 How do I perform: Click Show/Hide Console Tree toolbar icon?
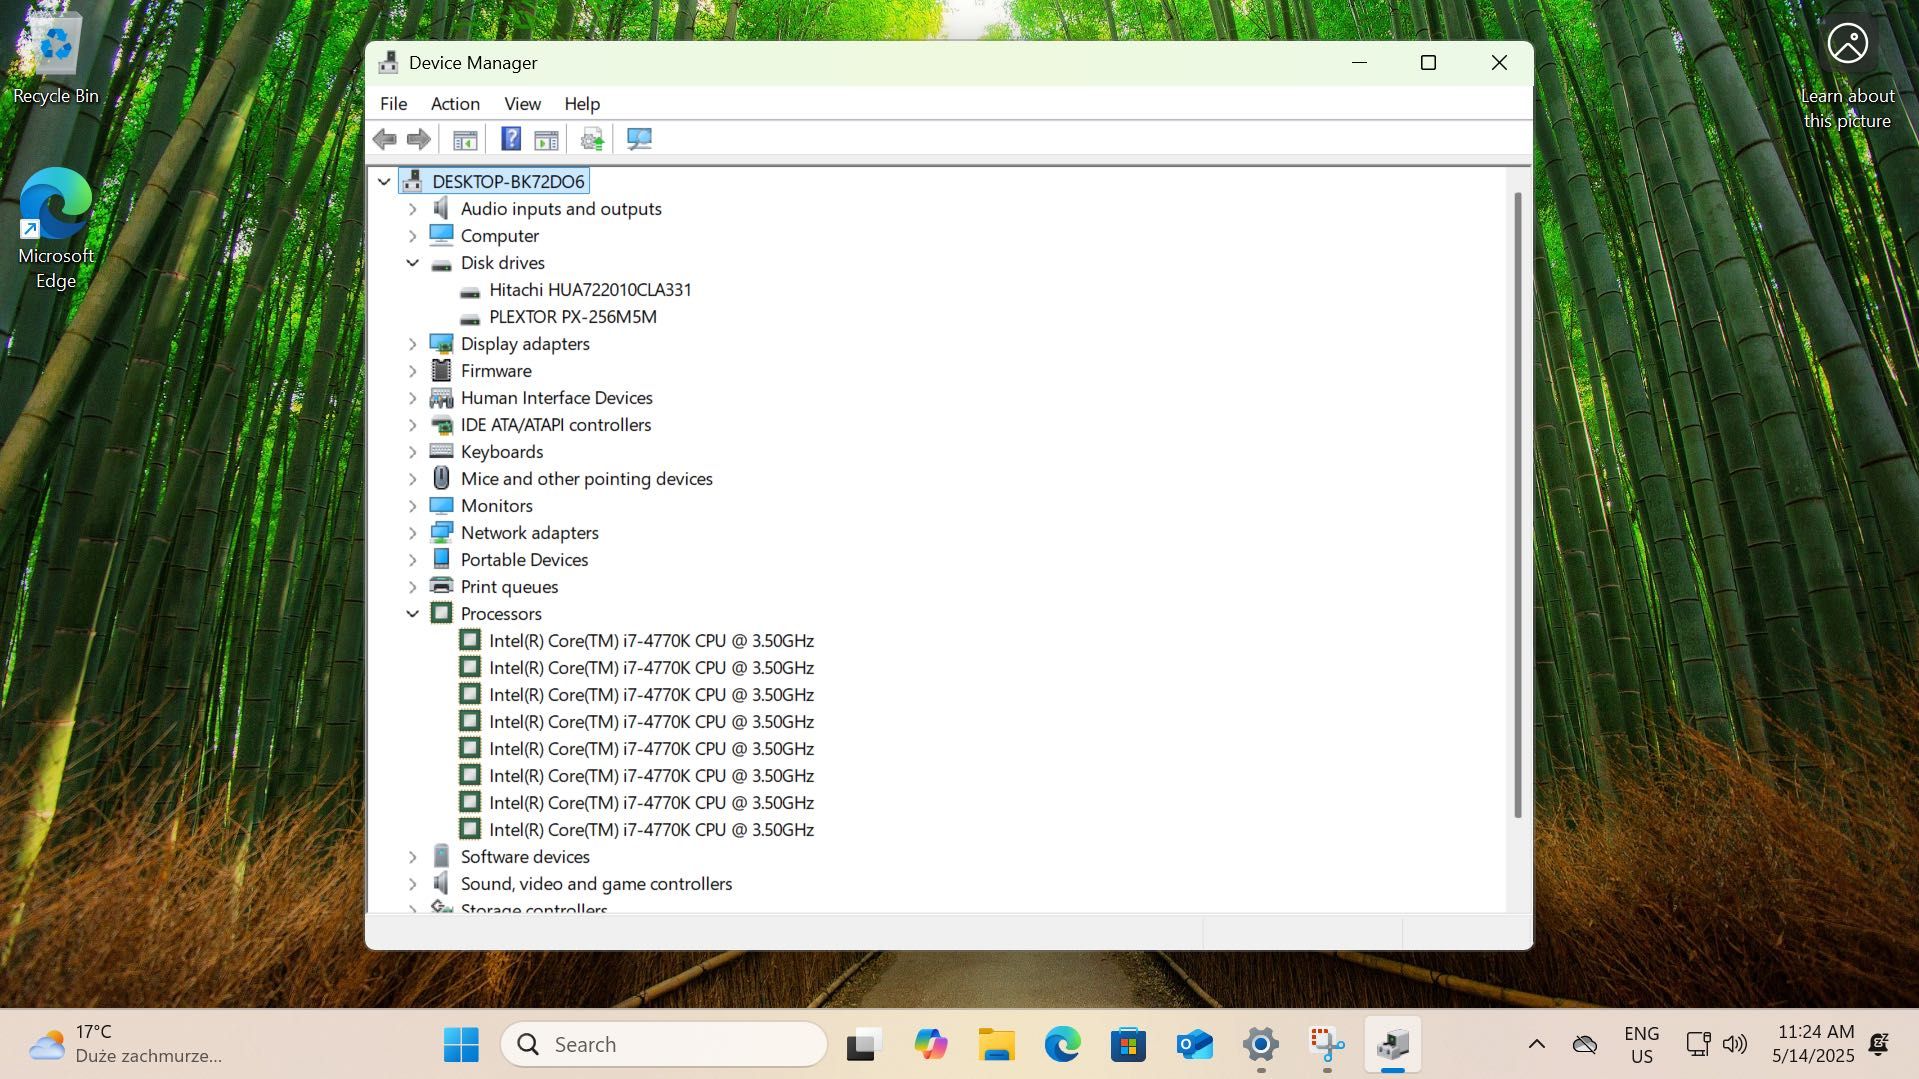tap(465, 139)
